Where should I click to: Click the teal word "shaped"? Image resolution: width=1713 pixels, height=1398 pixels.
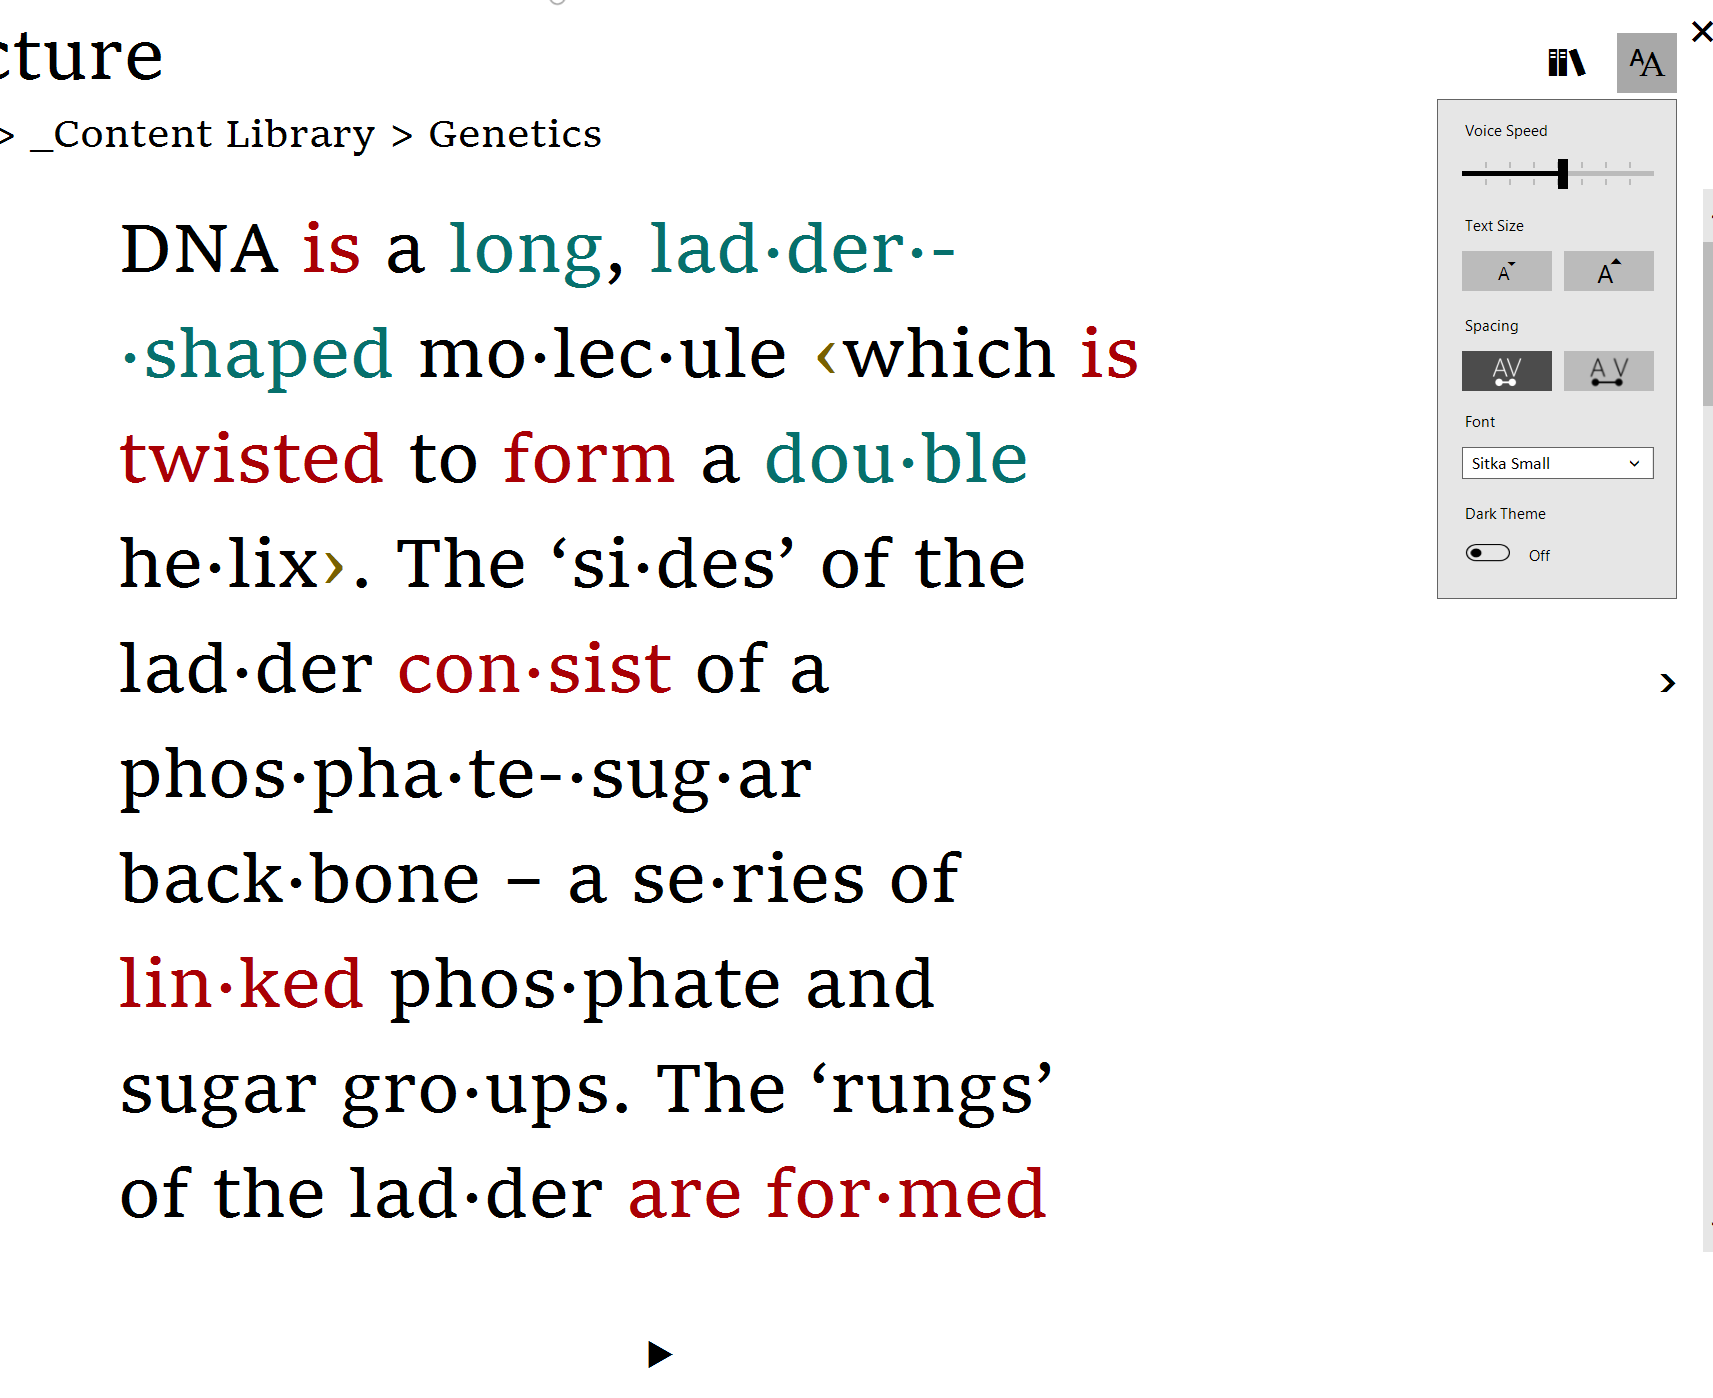coord(268,354)
